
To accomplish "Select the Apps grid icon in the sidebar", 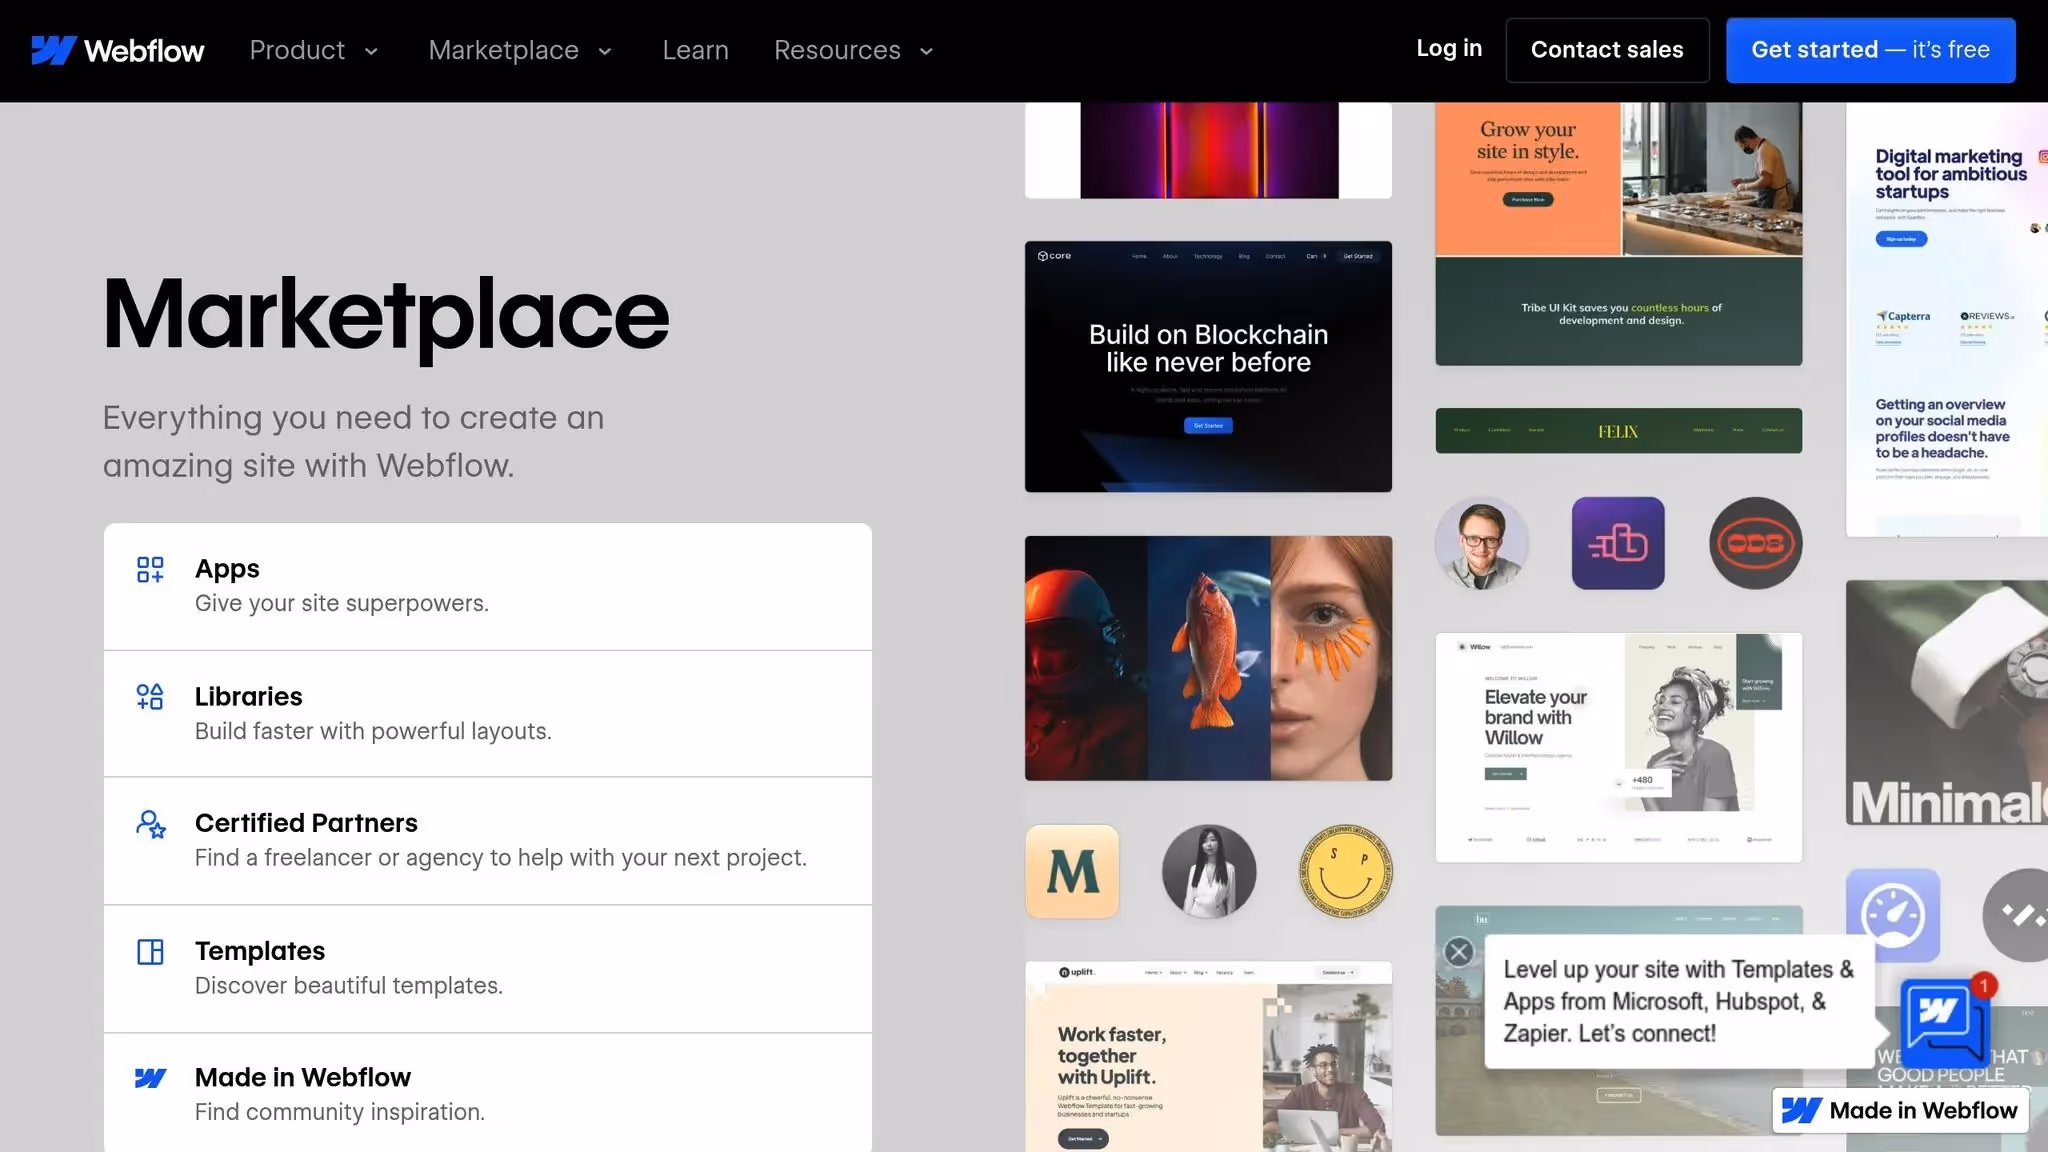I will coord(150,569).
